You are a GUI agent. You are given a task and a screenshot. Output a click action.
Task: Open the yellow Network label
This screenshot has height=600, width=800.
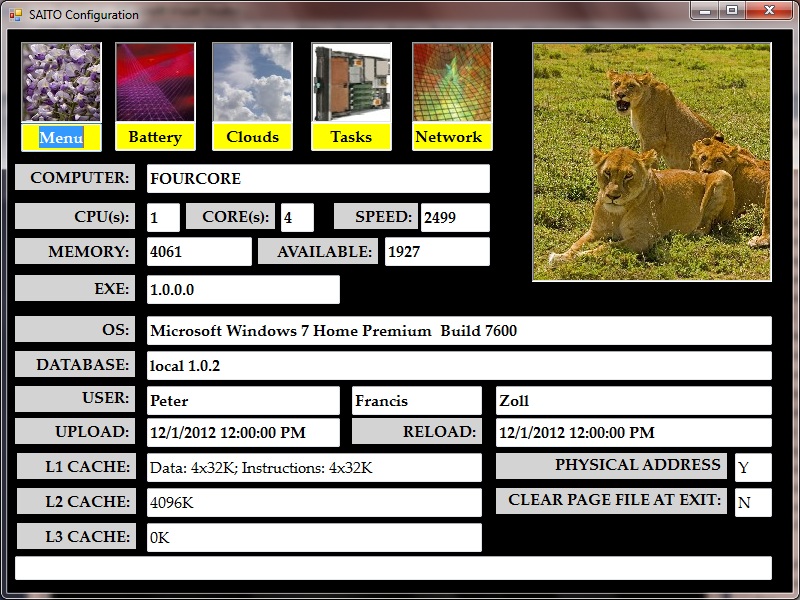coord(448,137)
